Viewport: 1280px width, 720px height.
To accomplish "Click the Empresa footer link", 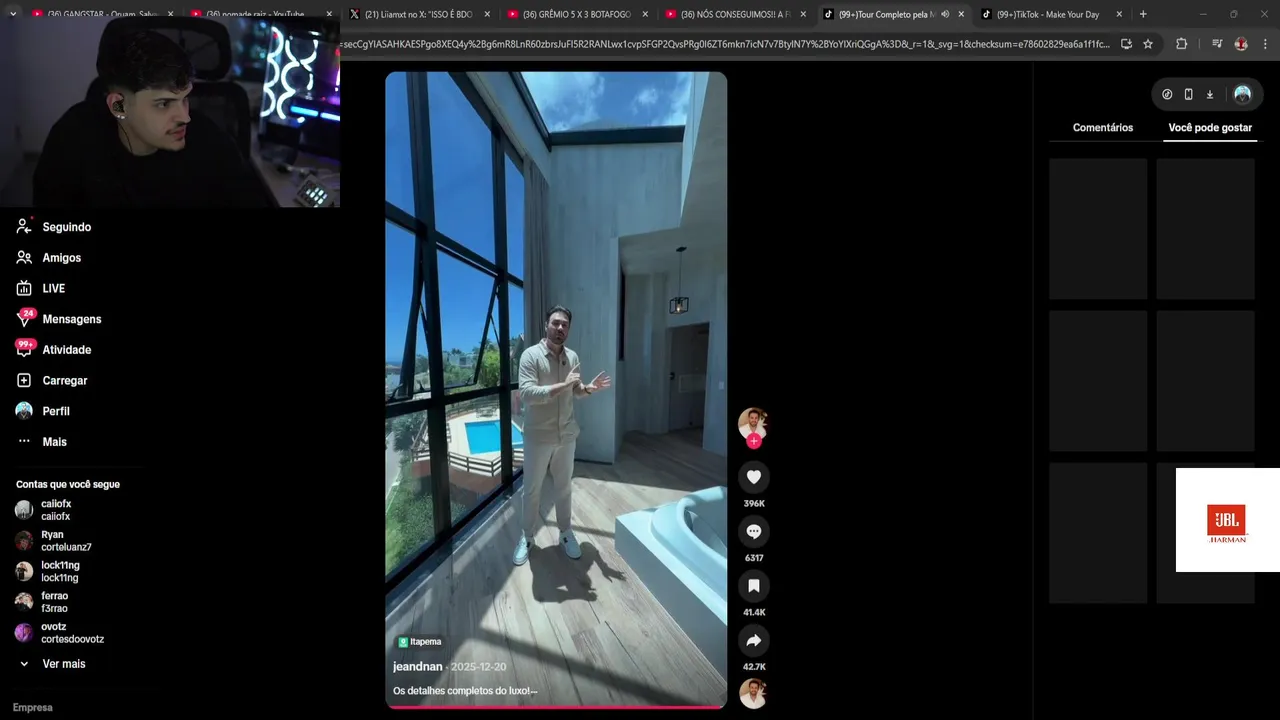I will pyautogui.click(x=33, y=707).
